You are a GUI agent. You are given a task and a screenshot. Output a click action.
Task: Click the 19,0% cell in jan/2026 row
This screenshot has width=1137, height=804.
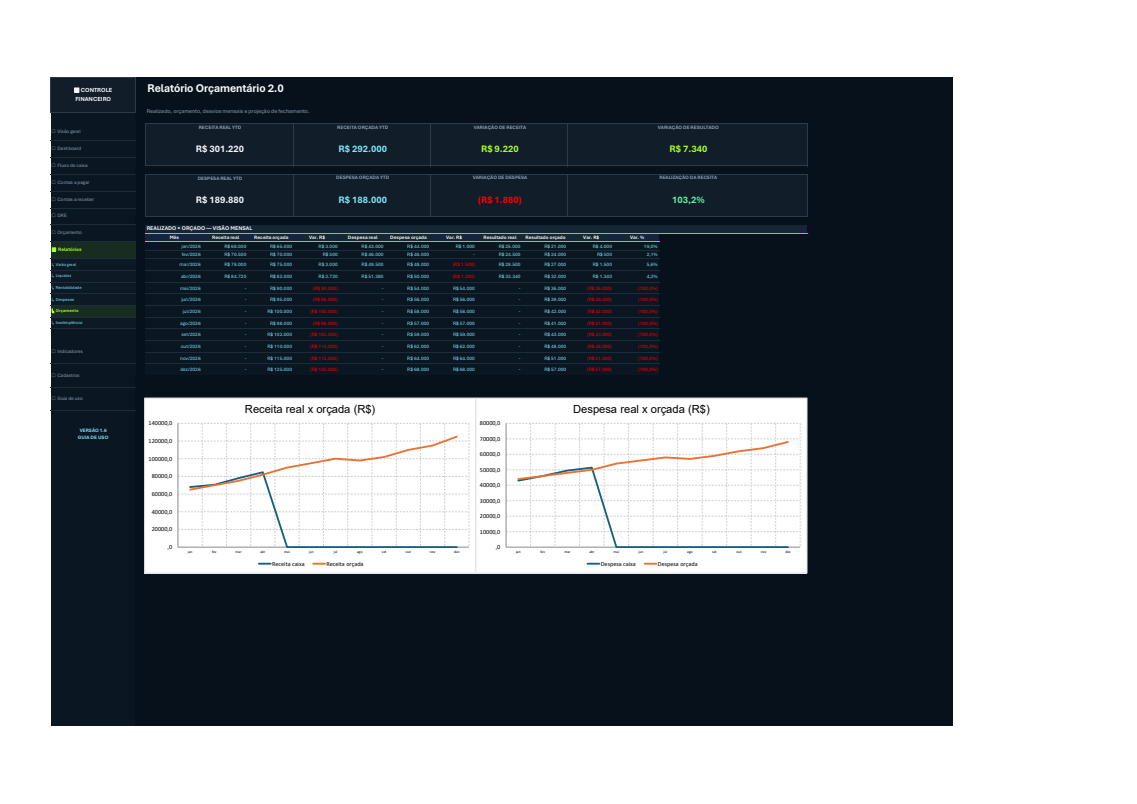point(650,246)
